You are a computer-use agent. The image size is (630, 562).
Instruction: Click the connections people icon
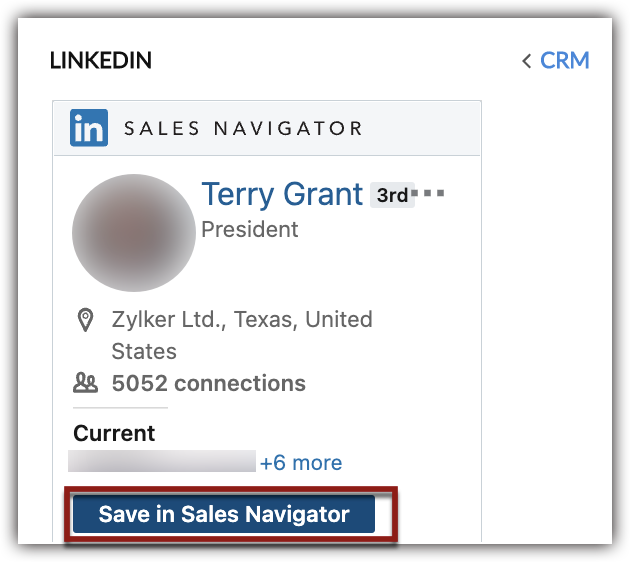[x=86, y=382]
